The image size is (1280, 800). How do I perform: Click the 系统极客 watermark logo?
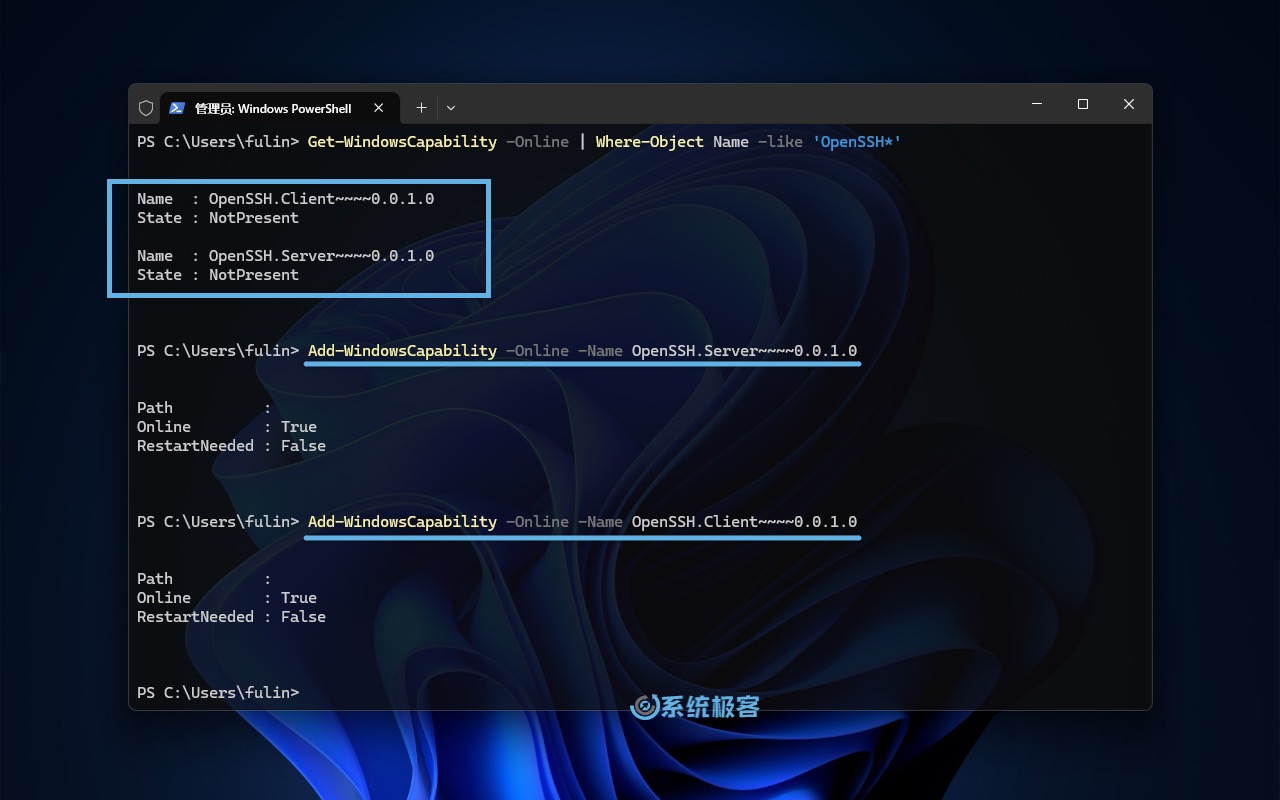coord(694,706)
